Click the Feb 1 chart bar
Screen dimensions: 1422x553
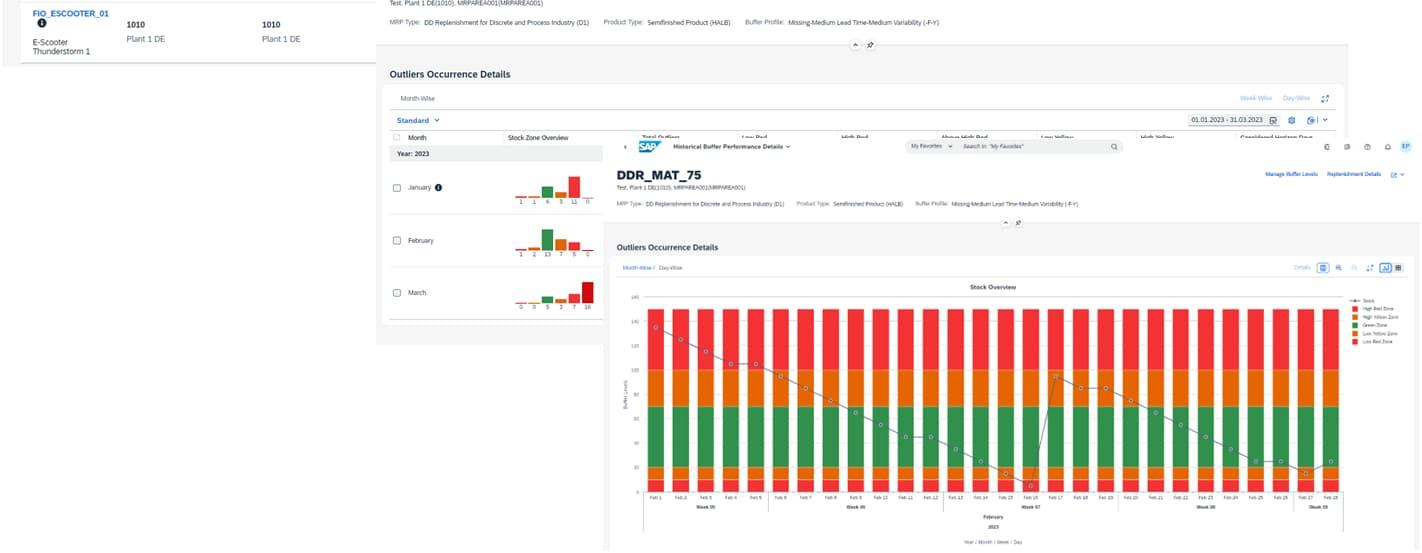click(655, 400)
